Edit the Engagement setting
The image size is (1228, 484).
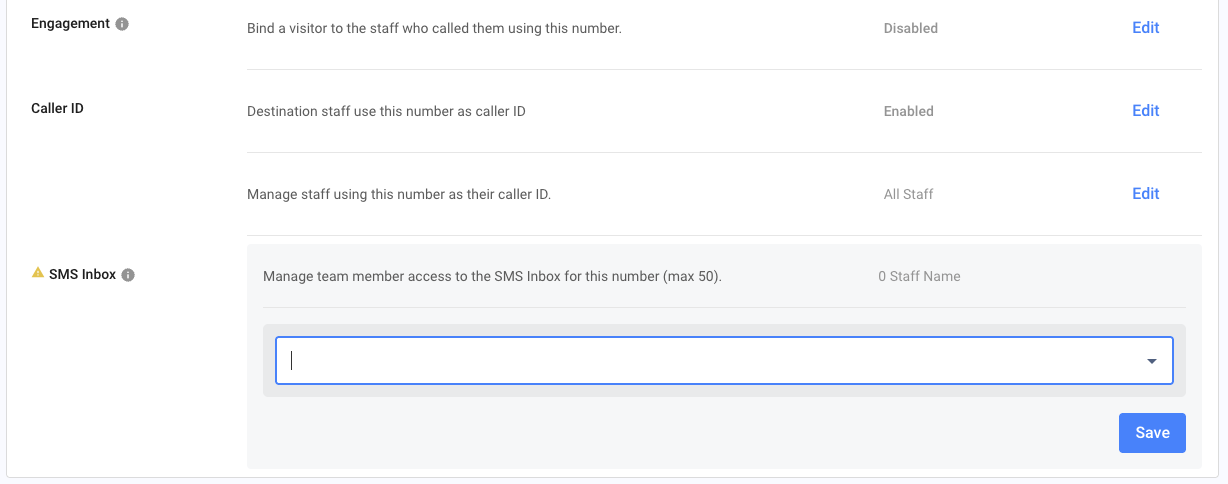pos(1145,28)
